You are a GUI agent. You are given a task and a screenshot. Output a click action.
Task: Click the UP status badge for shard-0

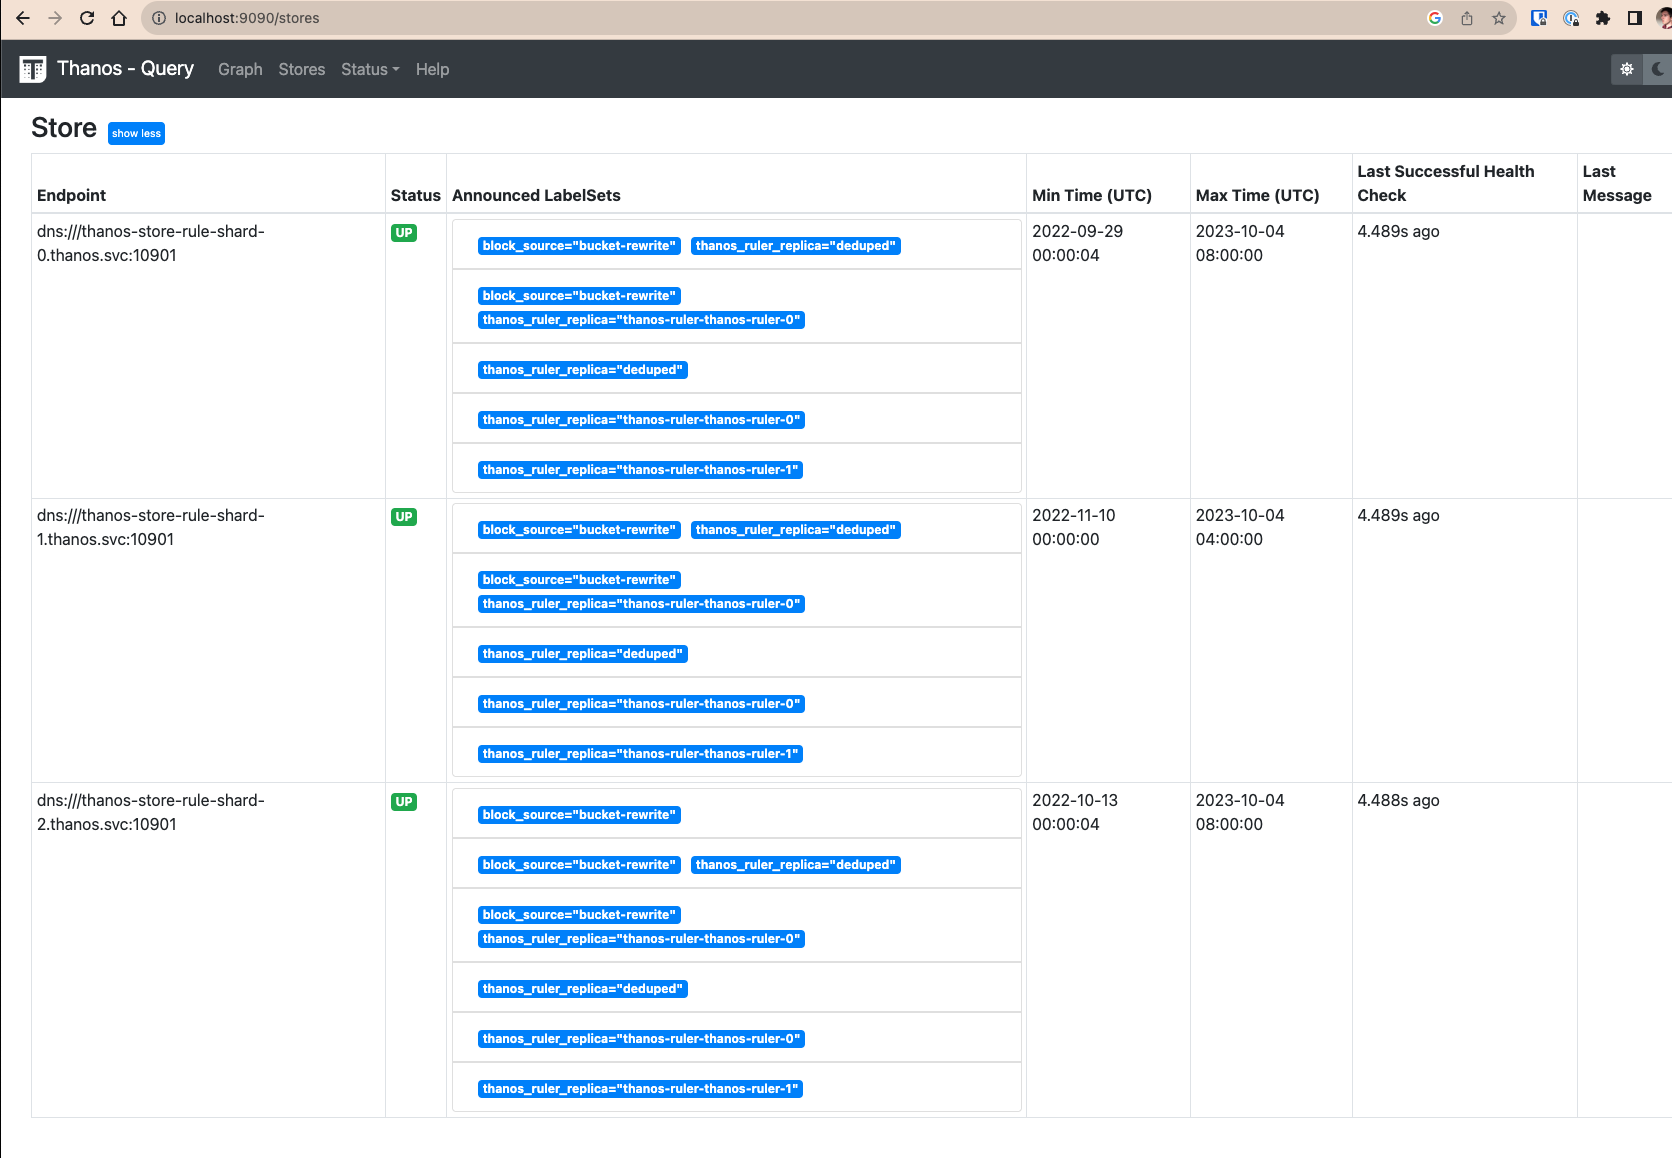coord(404,232)
